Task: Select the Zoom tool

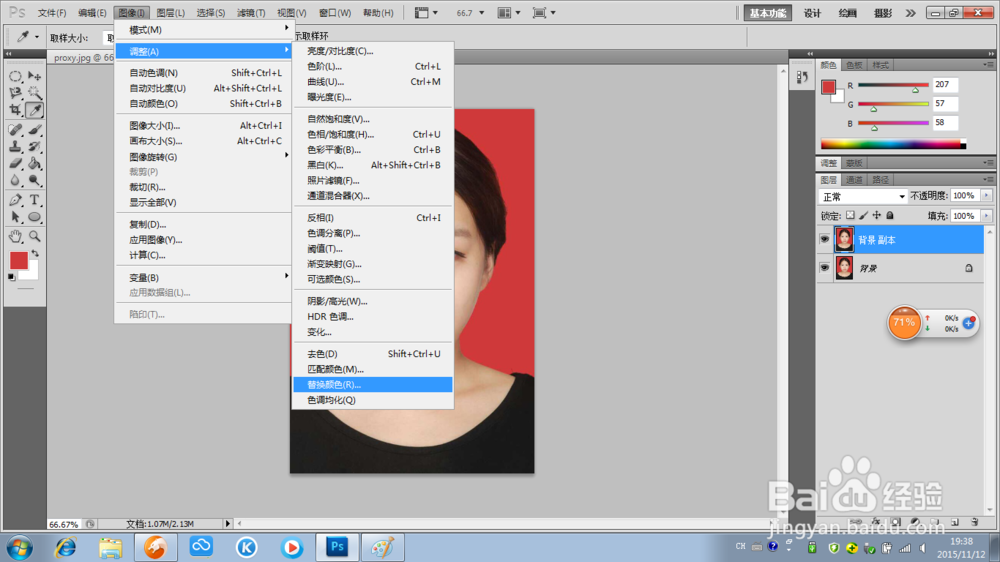Action: 34,237
